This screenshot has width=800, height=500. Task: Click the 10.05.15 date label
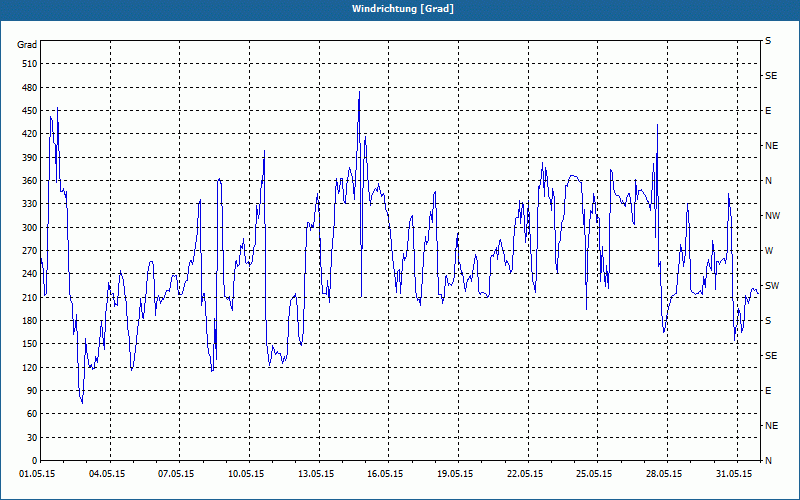point(246,474)
